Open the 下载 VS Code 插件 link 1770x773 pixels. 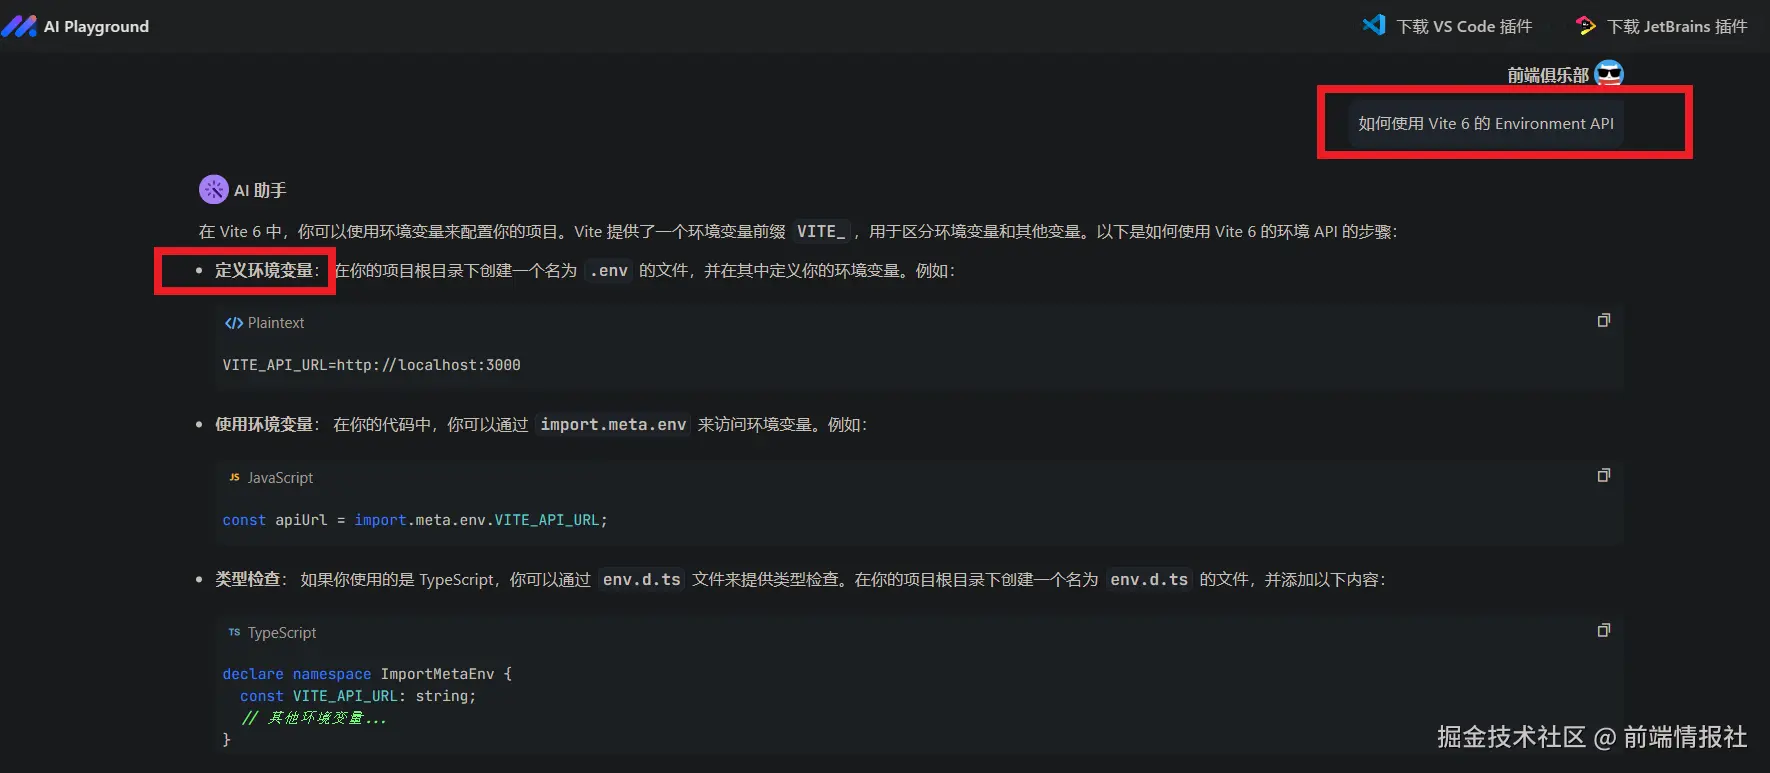(1464, 27)
